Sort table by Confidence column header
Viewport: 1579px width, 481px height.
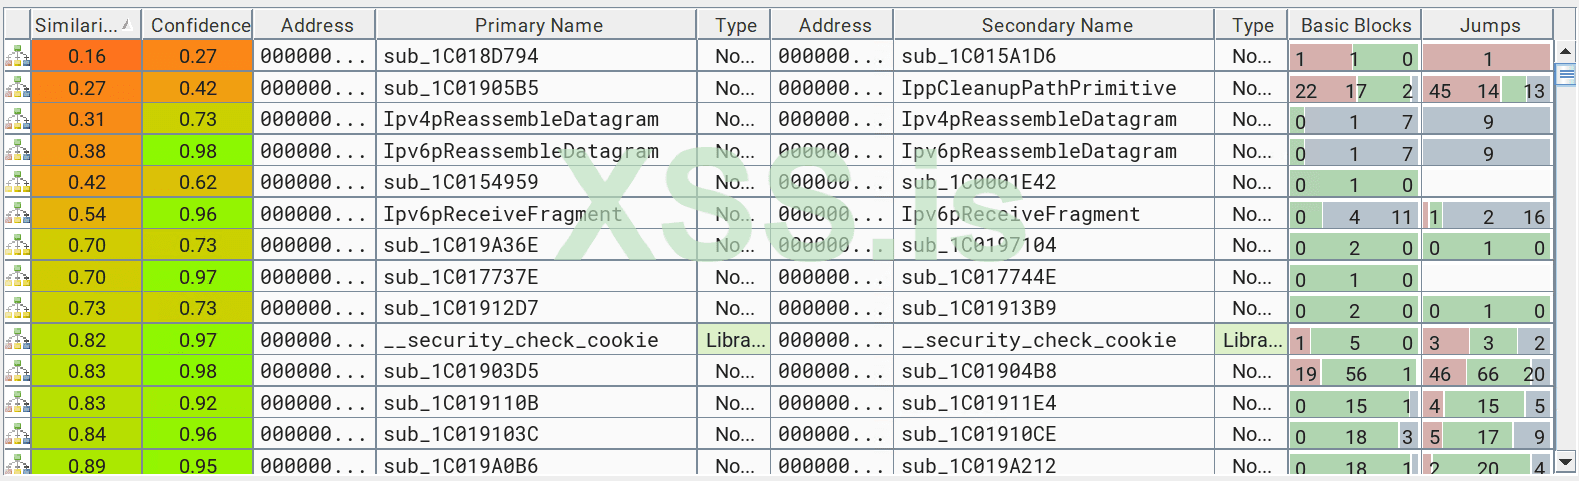pos(198,25)
